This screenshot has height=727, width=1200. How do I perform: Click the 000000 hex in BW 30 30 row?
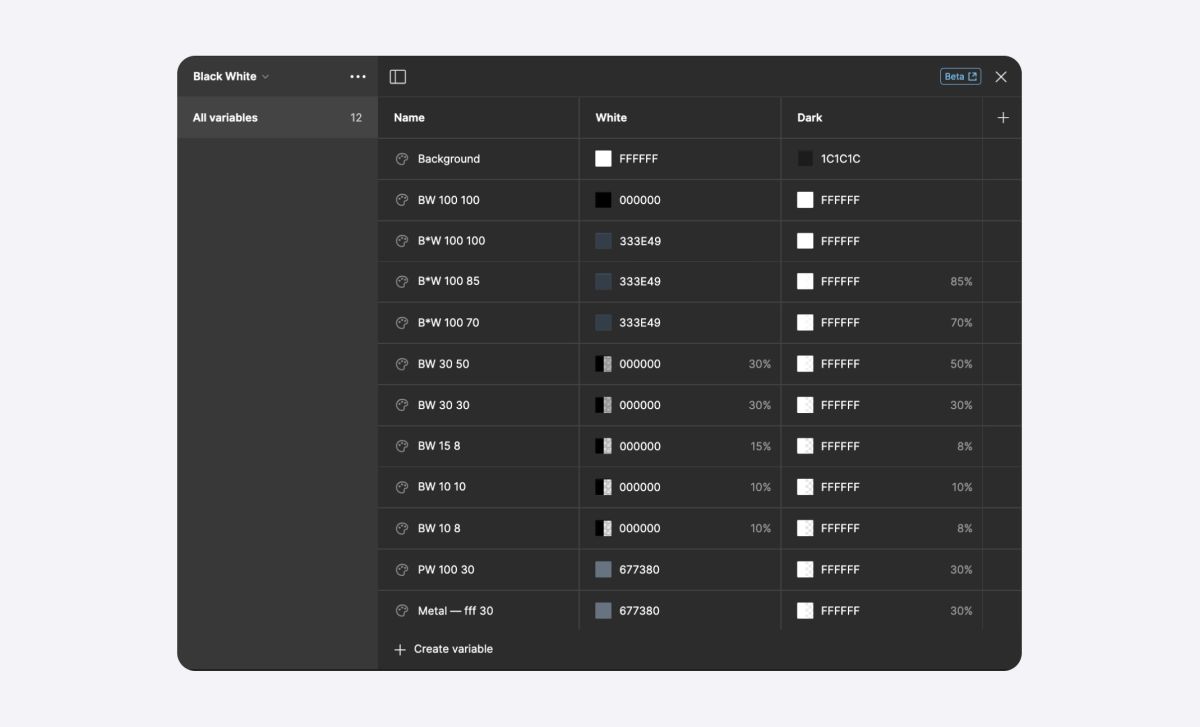(x=640, y=405)
